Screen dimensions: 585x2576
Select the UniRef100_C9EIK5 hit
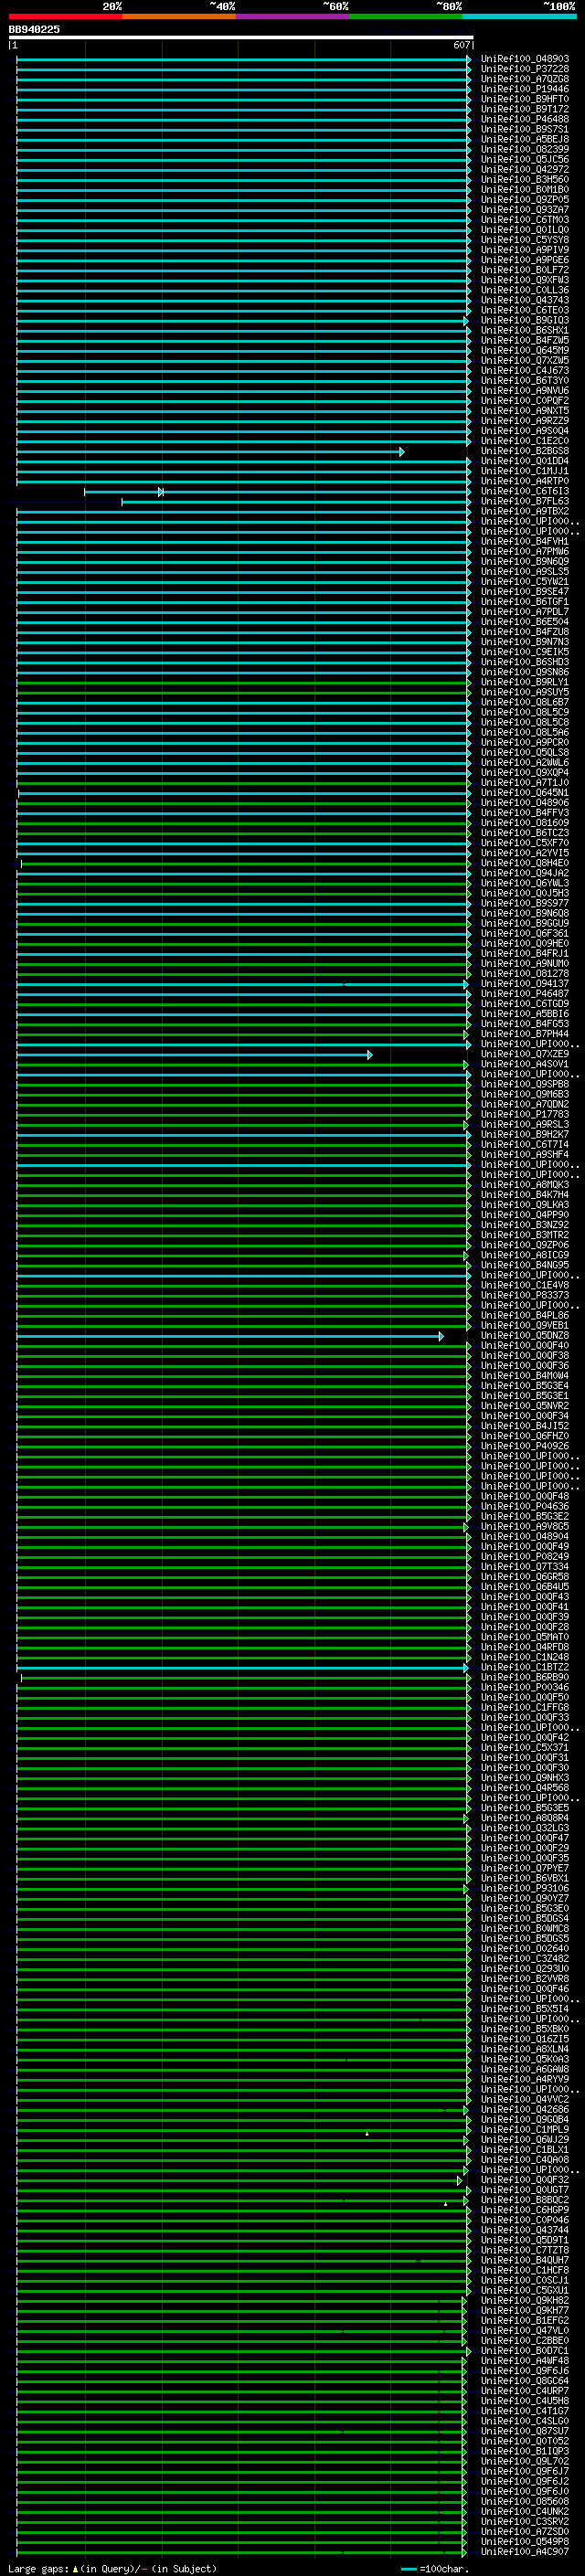525,652
